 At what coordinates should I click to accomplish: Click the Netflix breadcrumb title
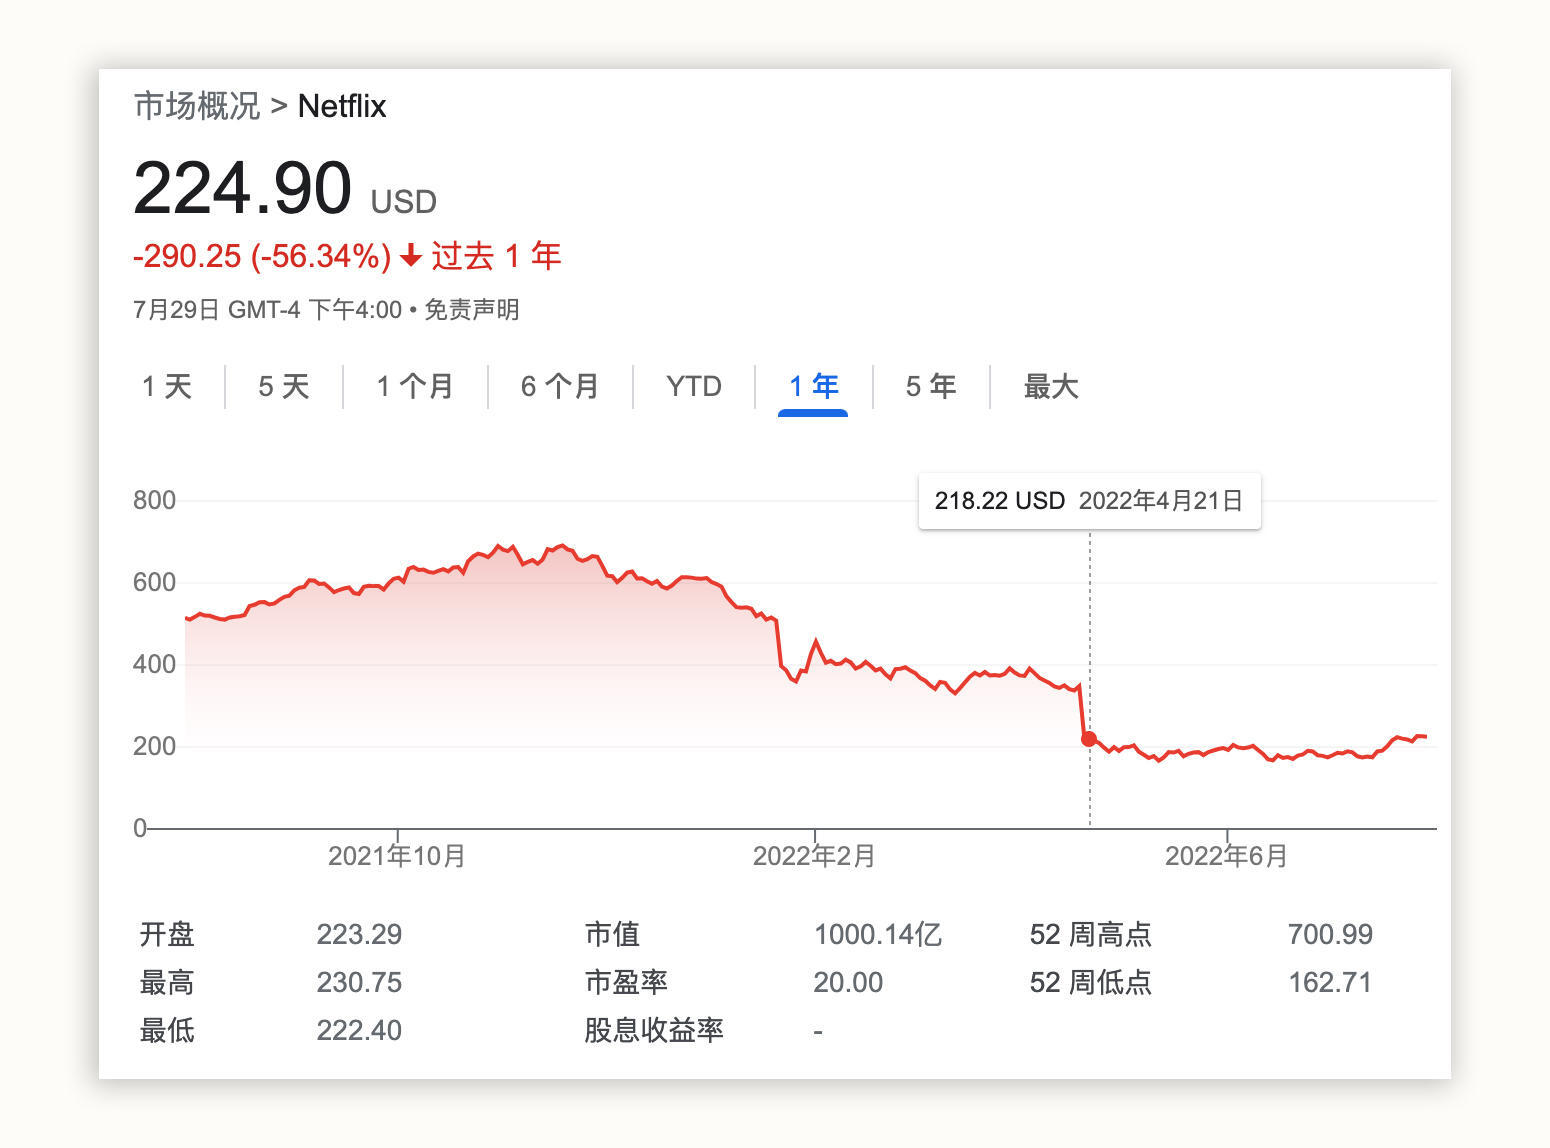point(342,106)
